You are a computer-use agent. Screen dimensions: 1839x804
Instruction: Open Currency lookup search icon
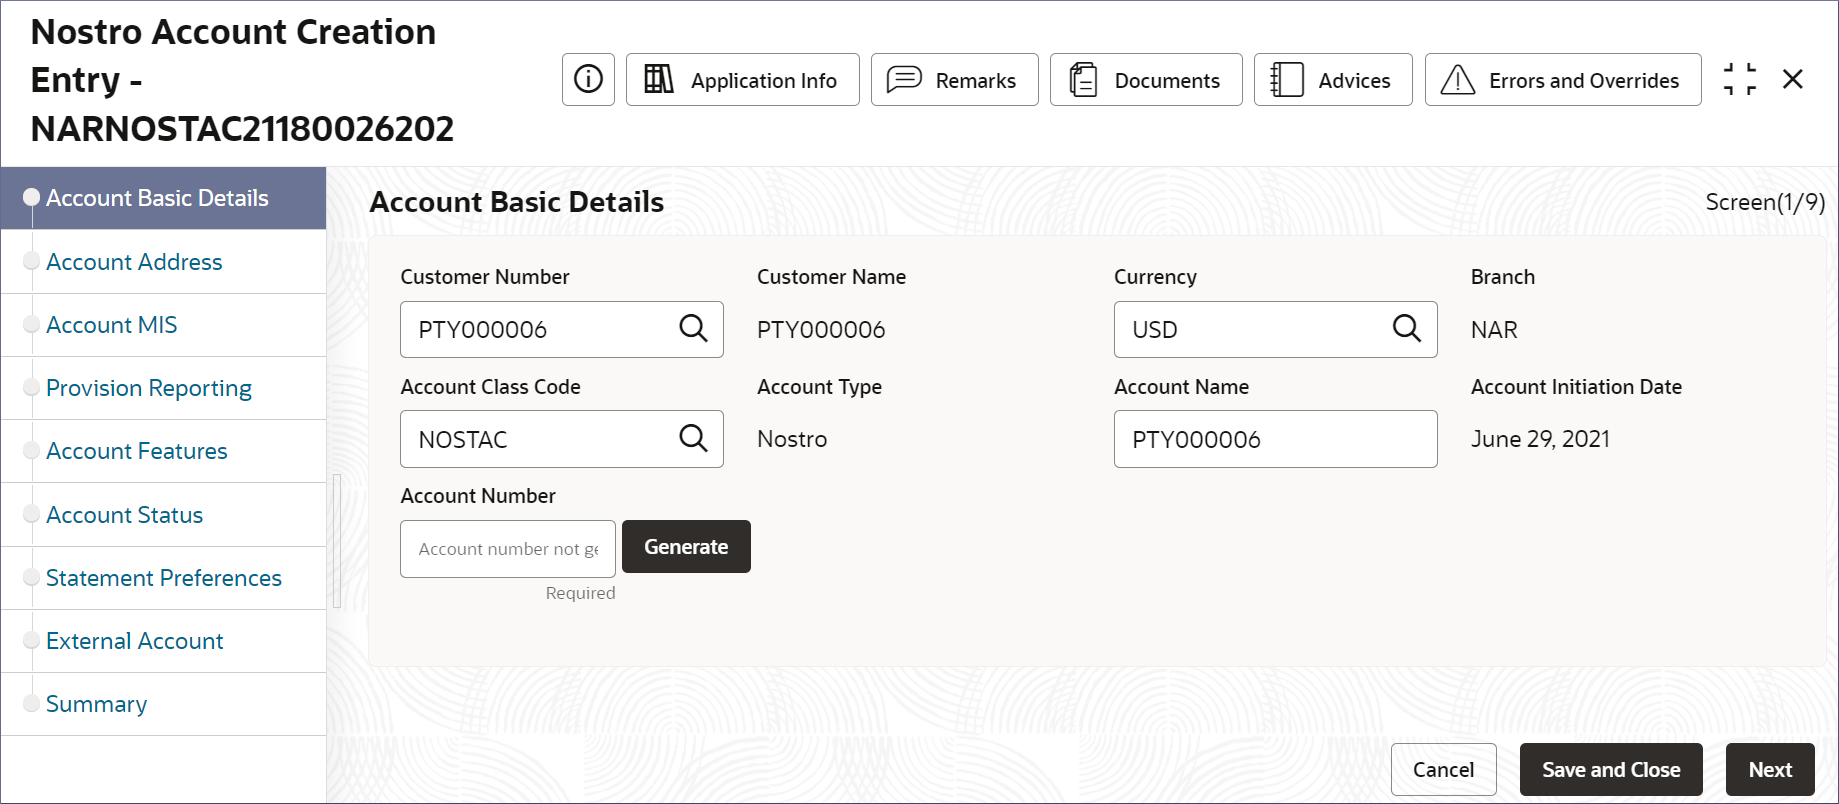point(1407,328)
